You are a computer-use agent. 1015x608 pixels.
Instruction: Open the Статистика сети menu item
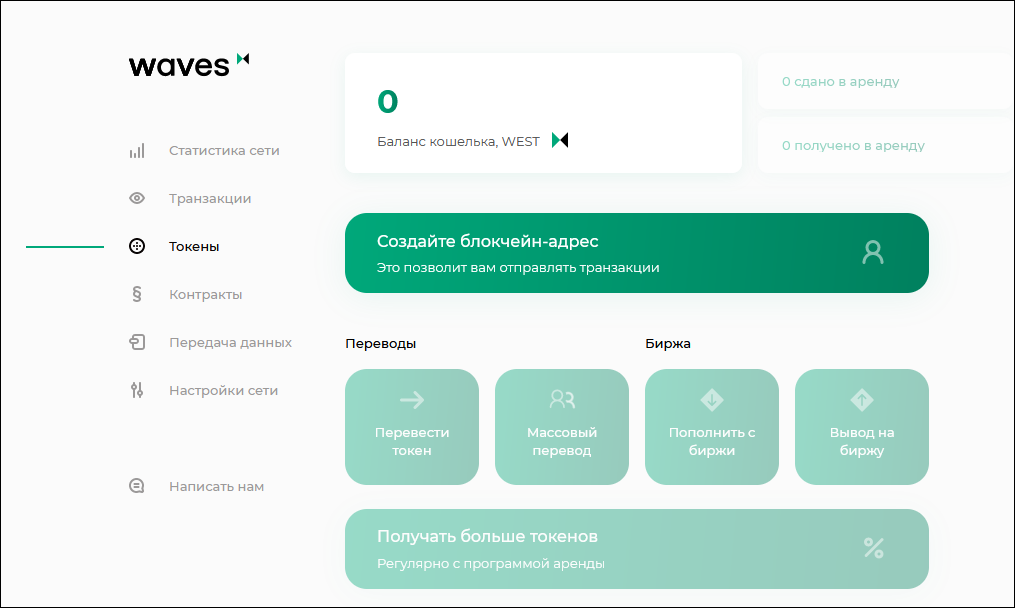[x=224, y=151]
